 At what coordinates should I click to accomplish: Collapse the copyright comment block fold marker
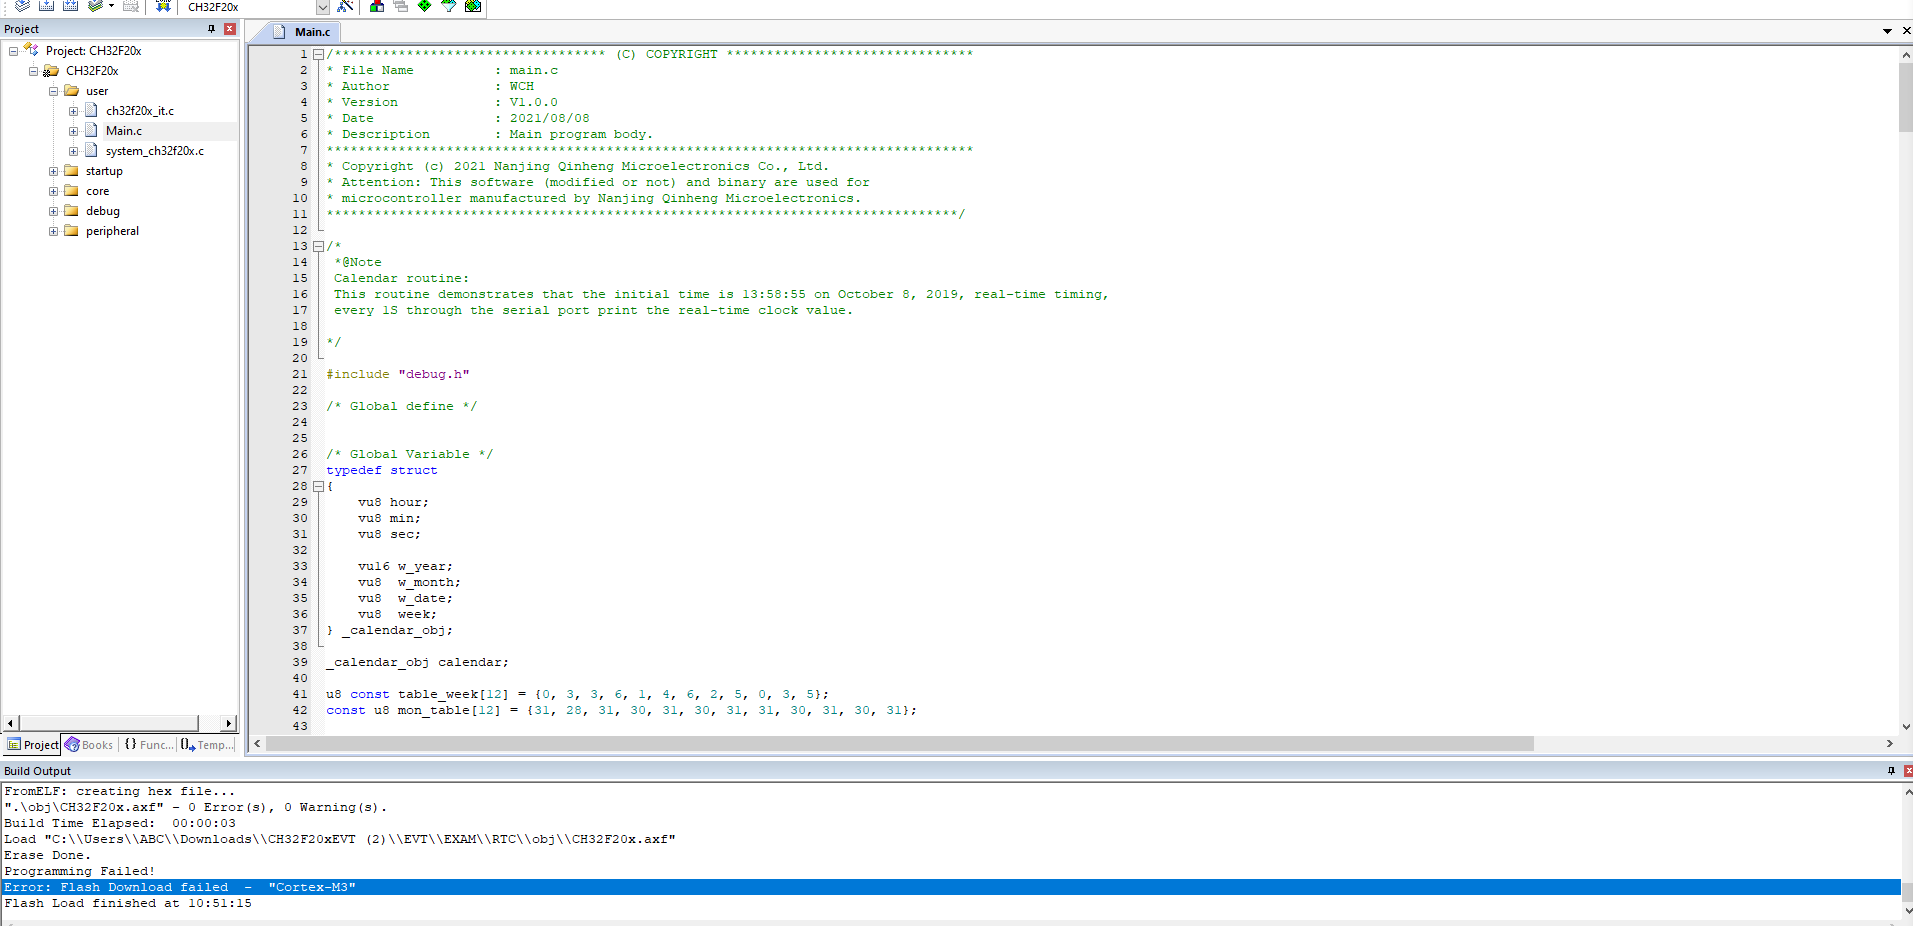[318, 54]
